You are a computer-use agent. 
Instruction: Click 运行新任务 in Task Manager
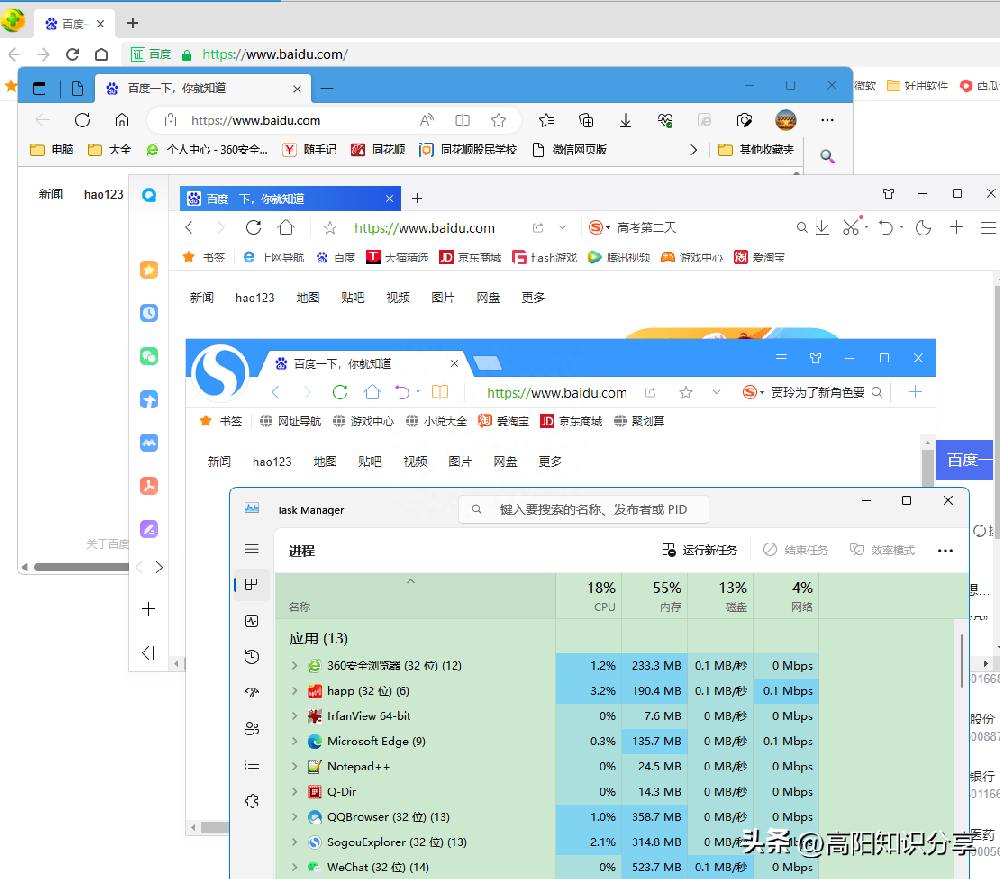[x=700, y=550]
